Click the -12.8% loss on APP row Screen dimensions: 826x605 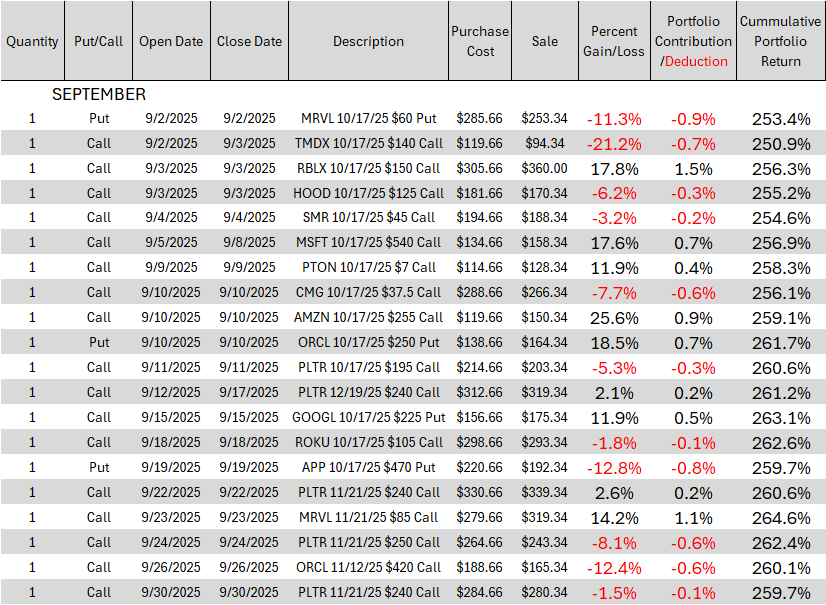tap(614, 468)
